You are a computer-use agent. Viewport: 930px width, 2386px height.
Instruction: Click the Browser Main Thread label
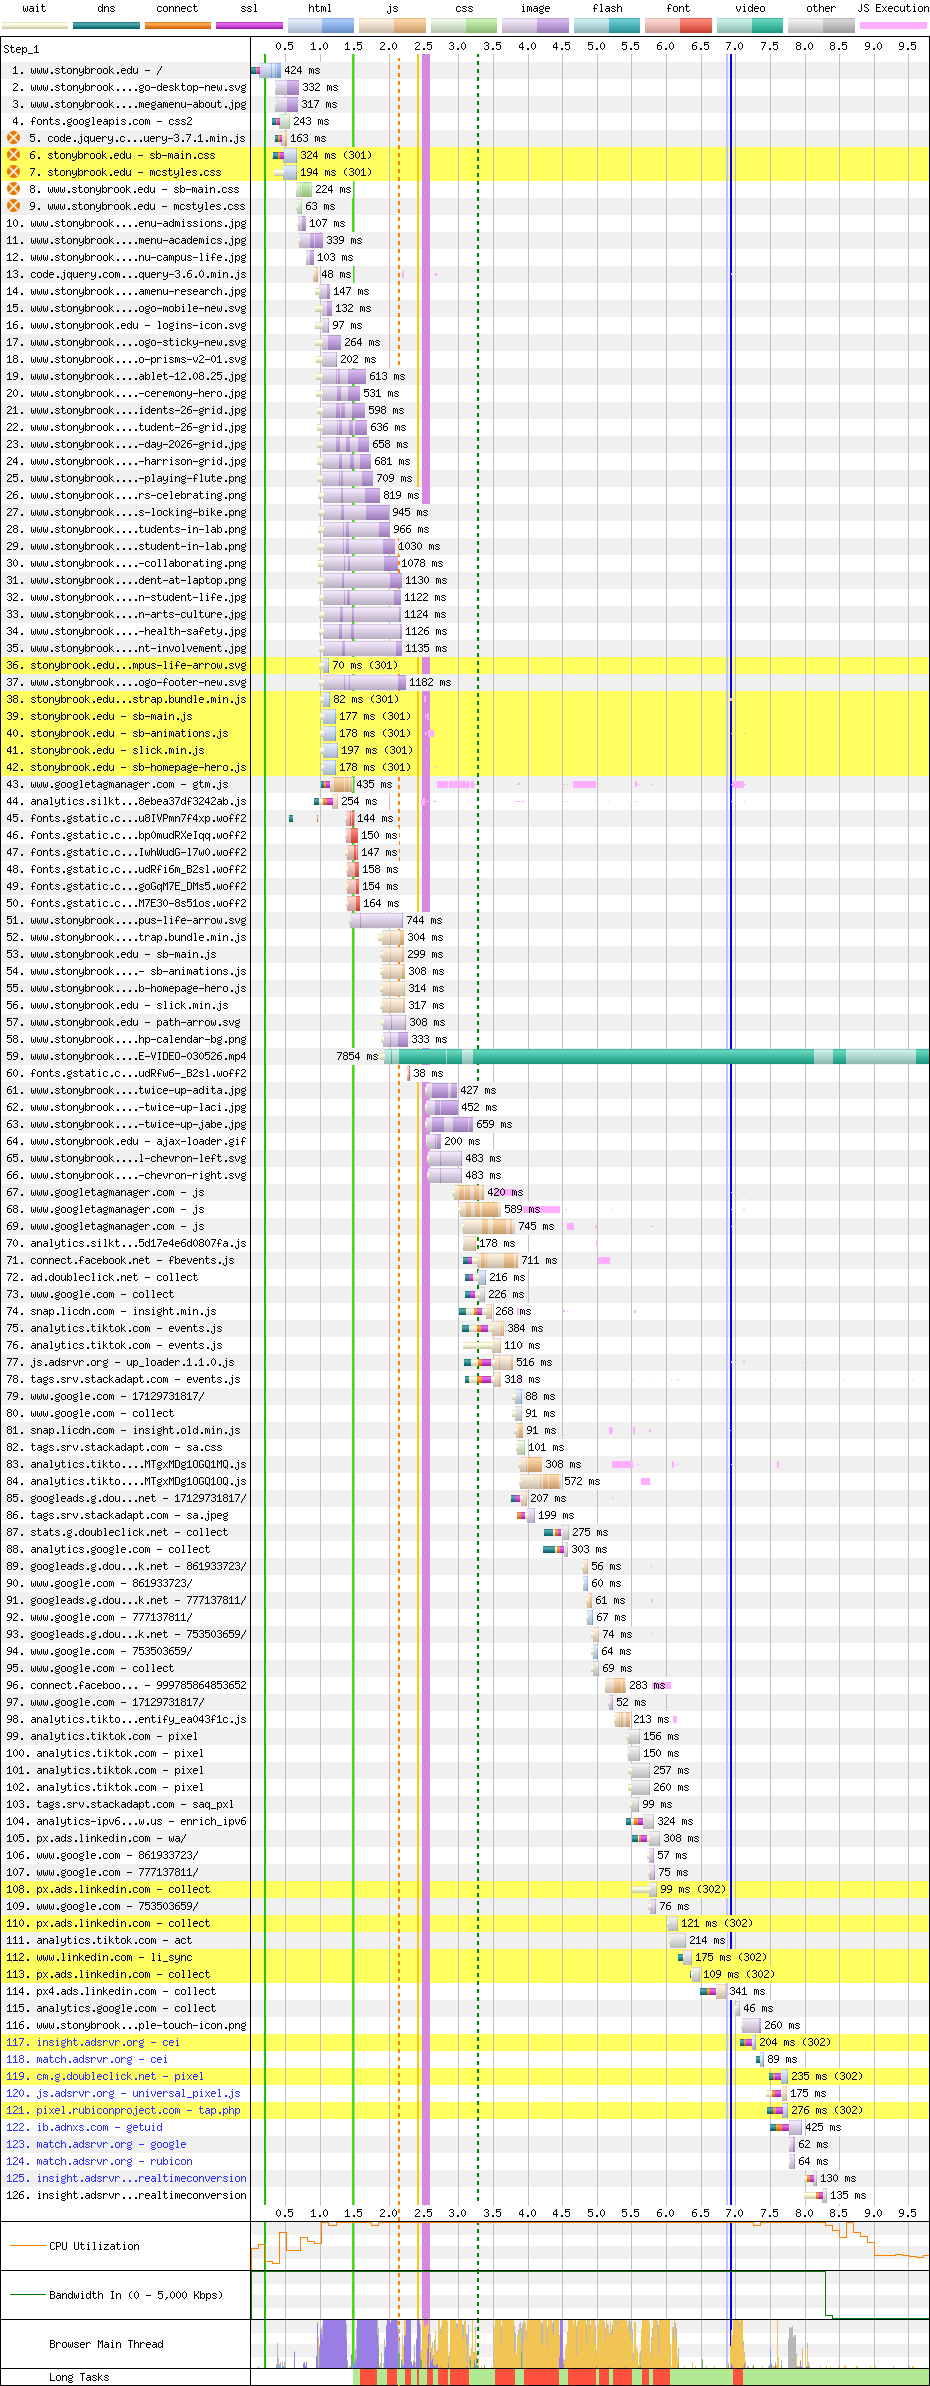pos(106,2344)
